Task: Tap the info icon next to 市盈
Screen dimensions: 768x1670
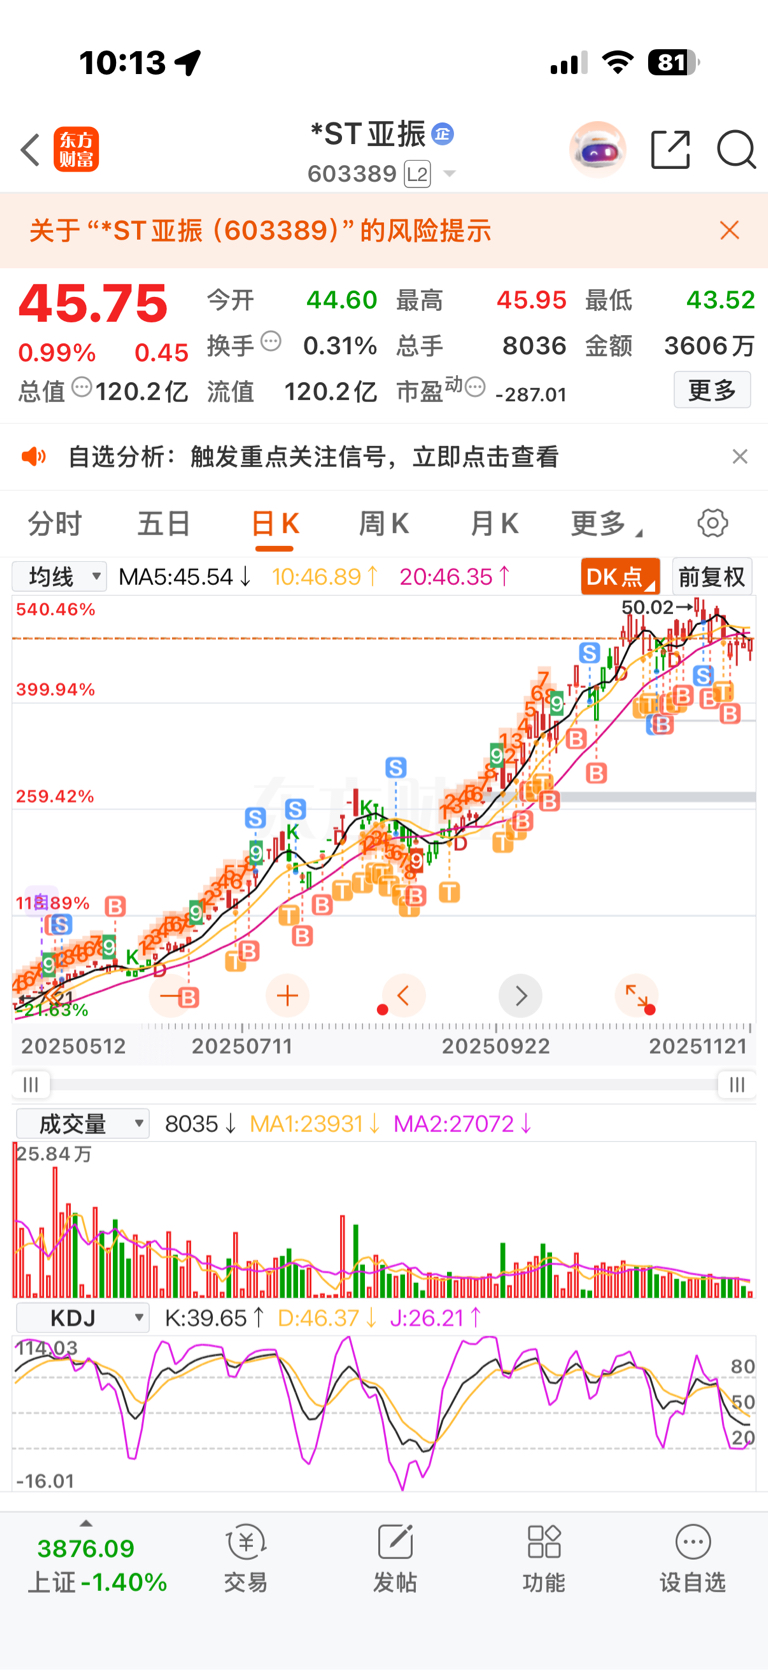Action: pyautogui.click(x=475, y=386)
